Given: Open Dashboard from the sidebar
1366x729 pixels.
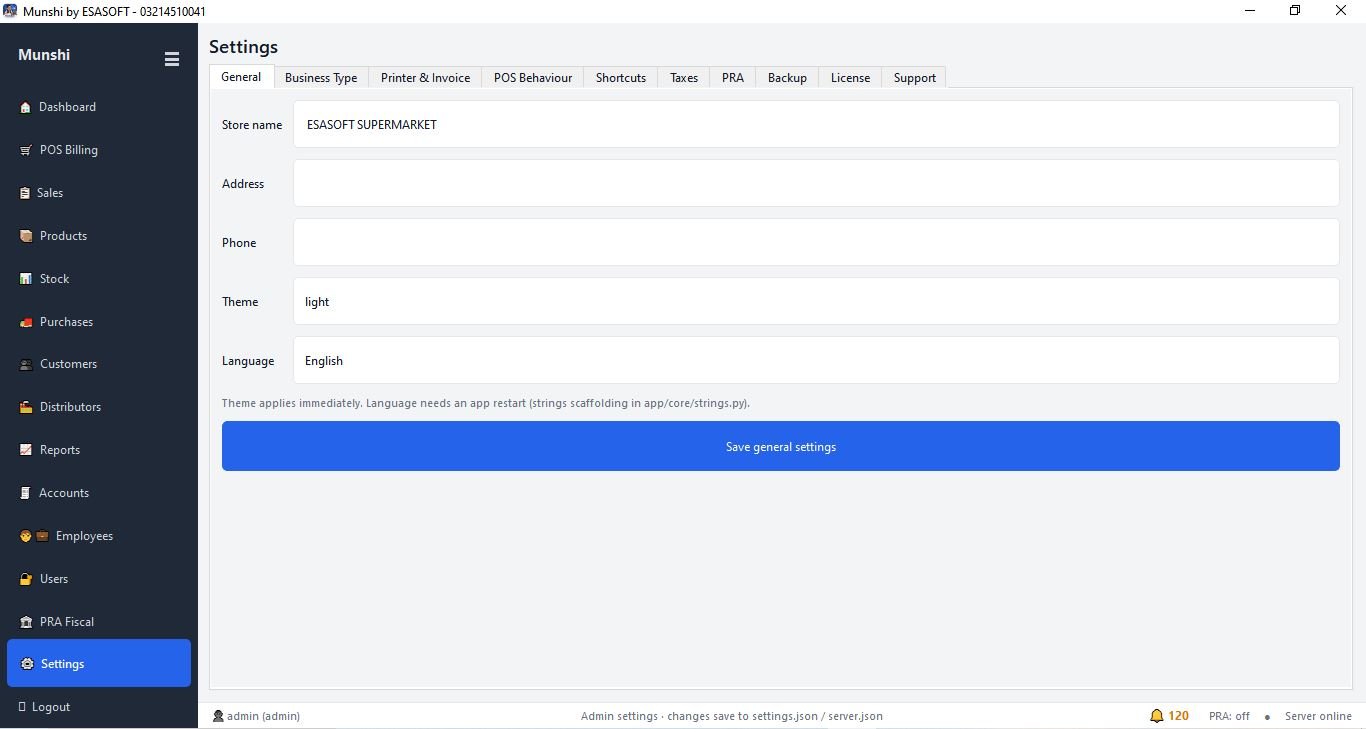Looking at the screenshot, I should click(98, 107).
